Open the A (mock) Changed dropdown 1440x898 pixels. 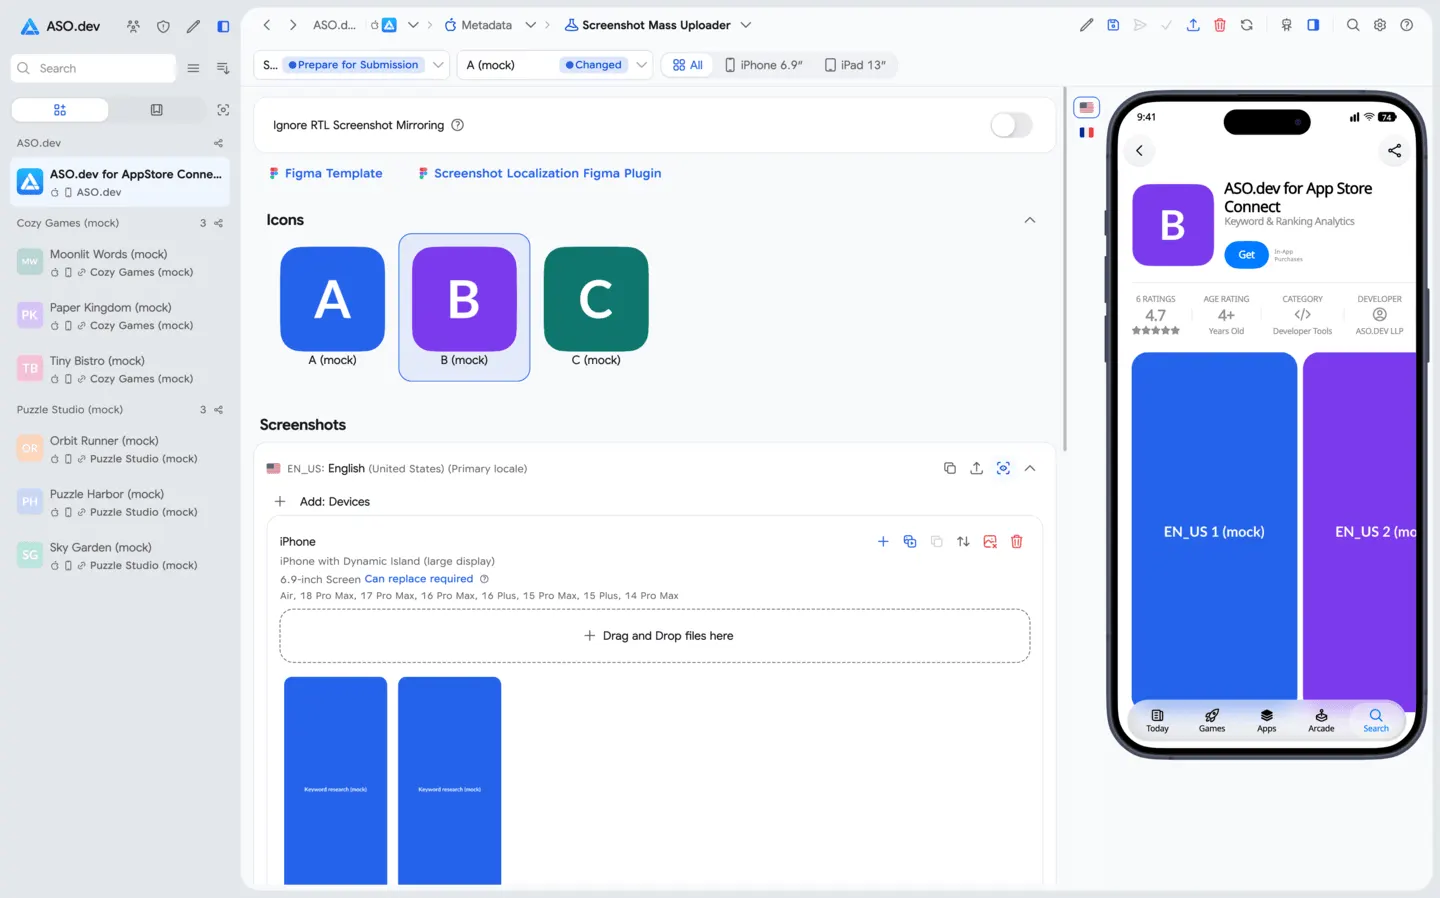556,65
